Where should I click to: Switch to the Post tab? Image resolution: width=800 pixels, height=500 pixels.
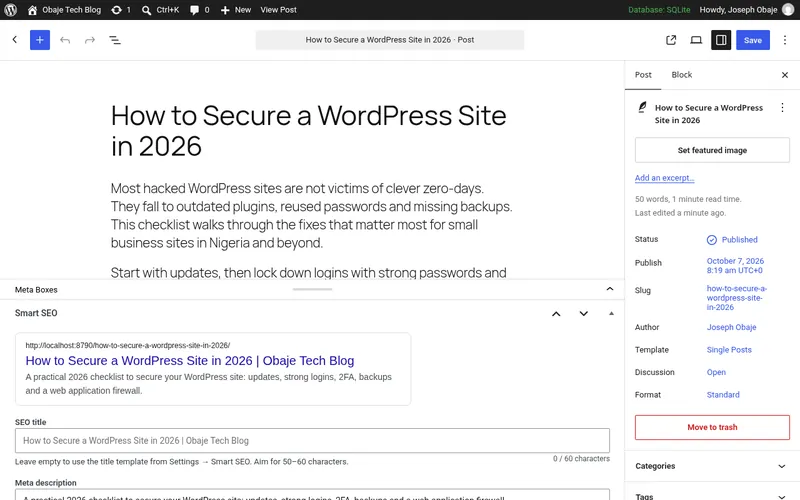coord(643,75)
